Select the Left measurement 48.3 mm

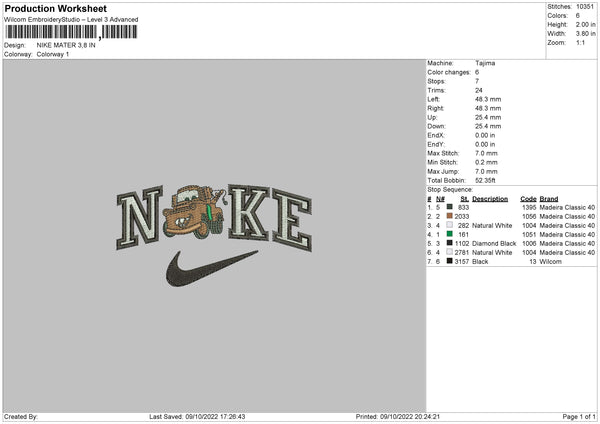coord(488,99)
